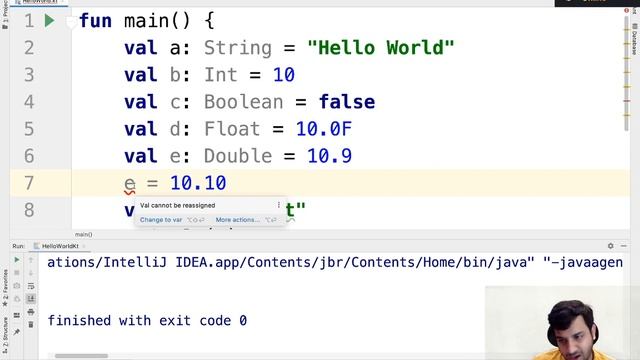Viewport: 640px width, 360px height.
Task: Click line number 3 in the gutter
Action: pos(29,75)
